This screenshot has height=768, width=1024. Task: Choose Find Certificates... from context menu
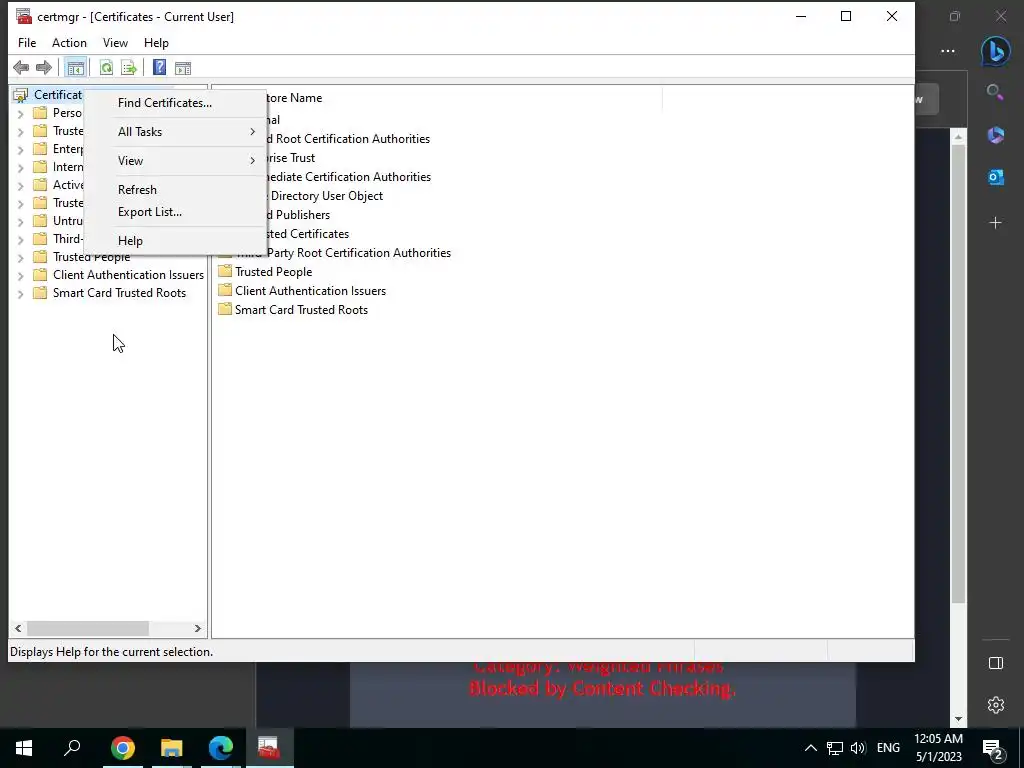(x=175, y=103)
